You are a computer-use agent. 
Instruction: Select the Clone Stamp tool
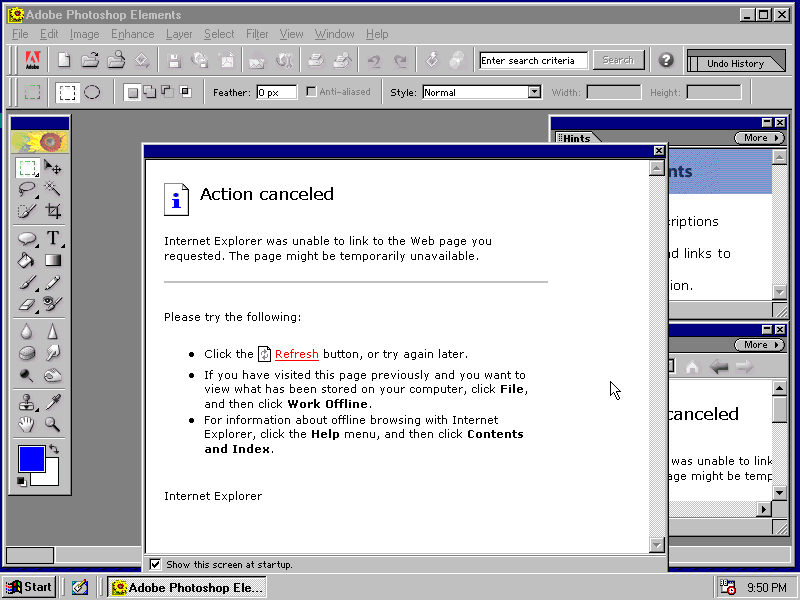click(27, 403)
